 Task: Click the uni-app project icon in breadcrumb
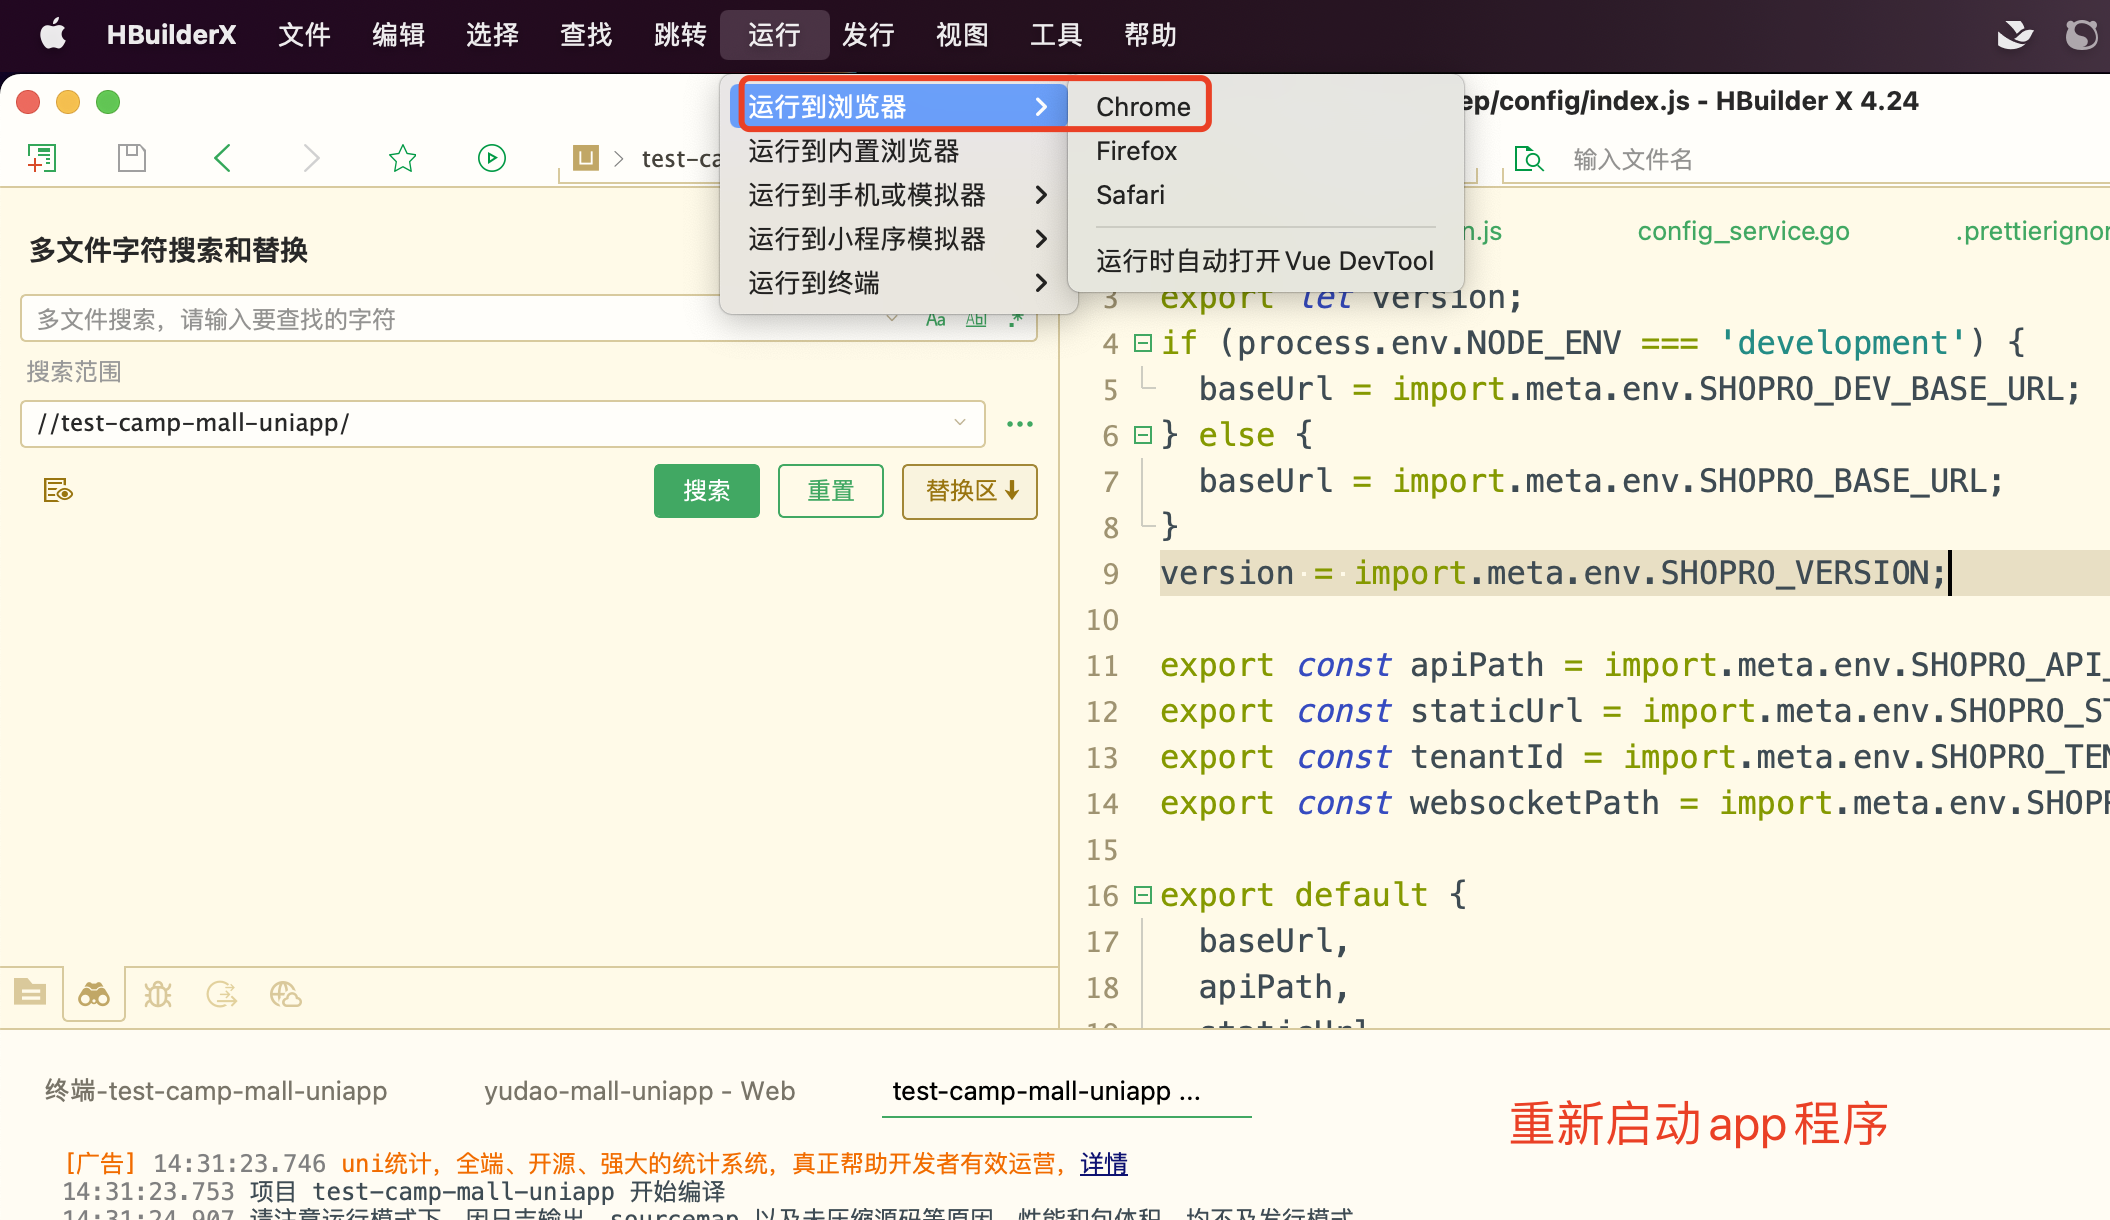[x=586, y=158]
